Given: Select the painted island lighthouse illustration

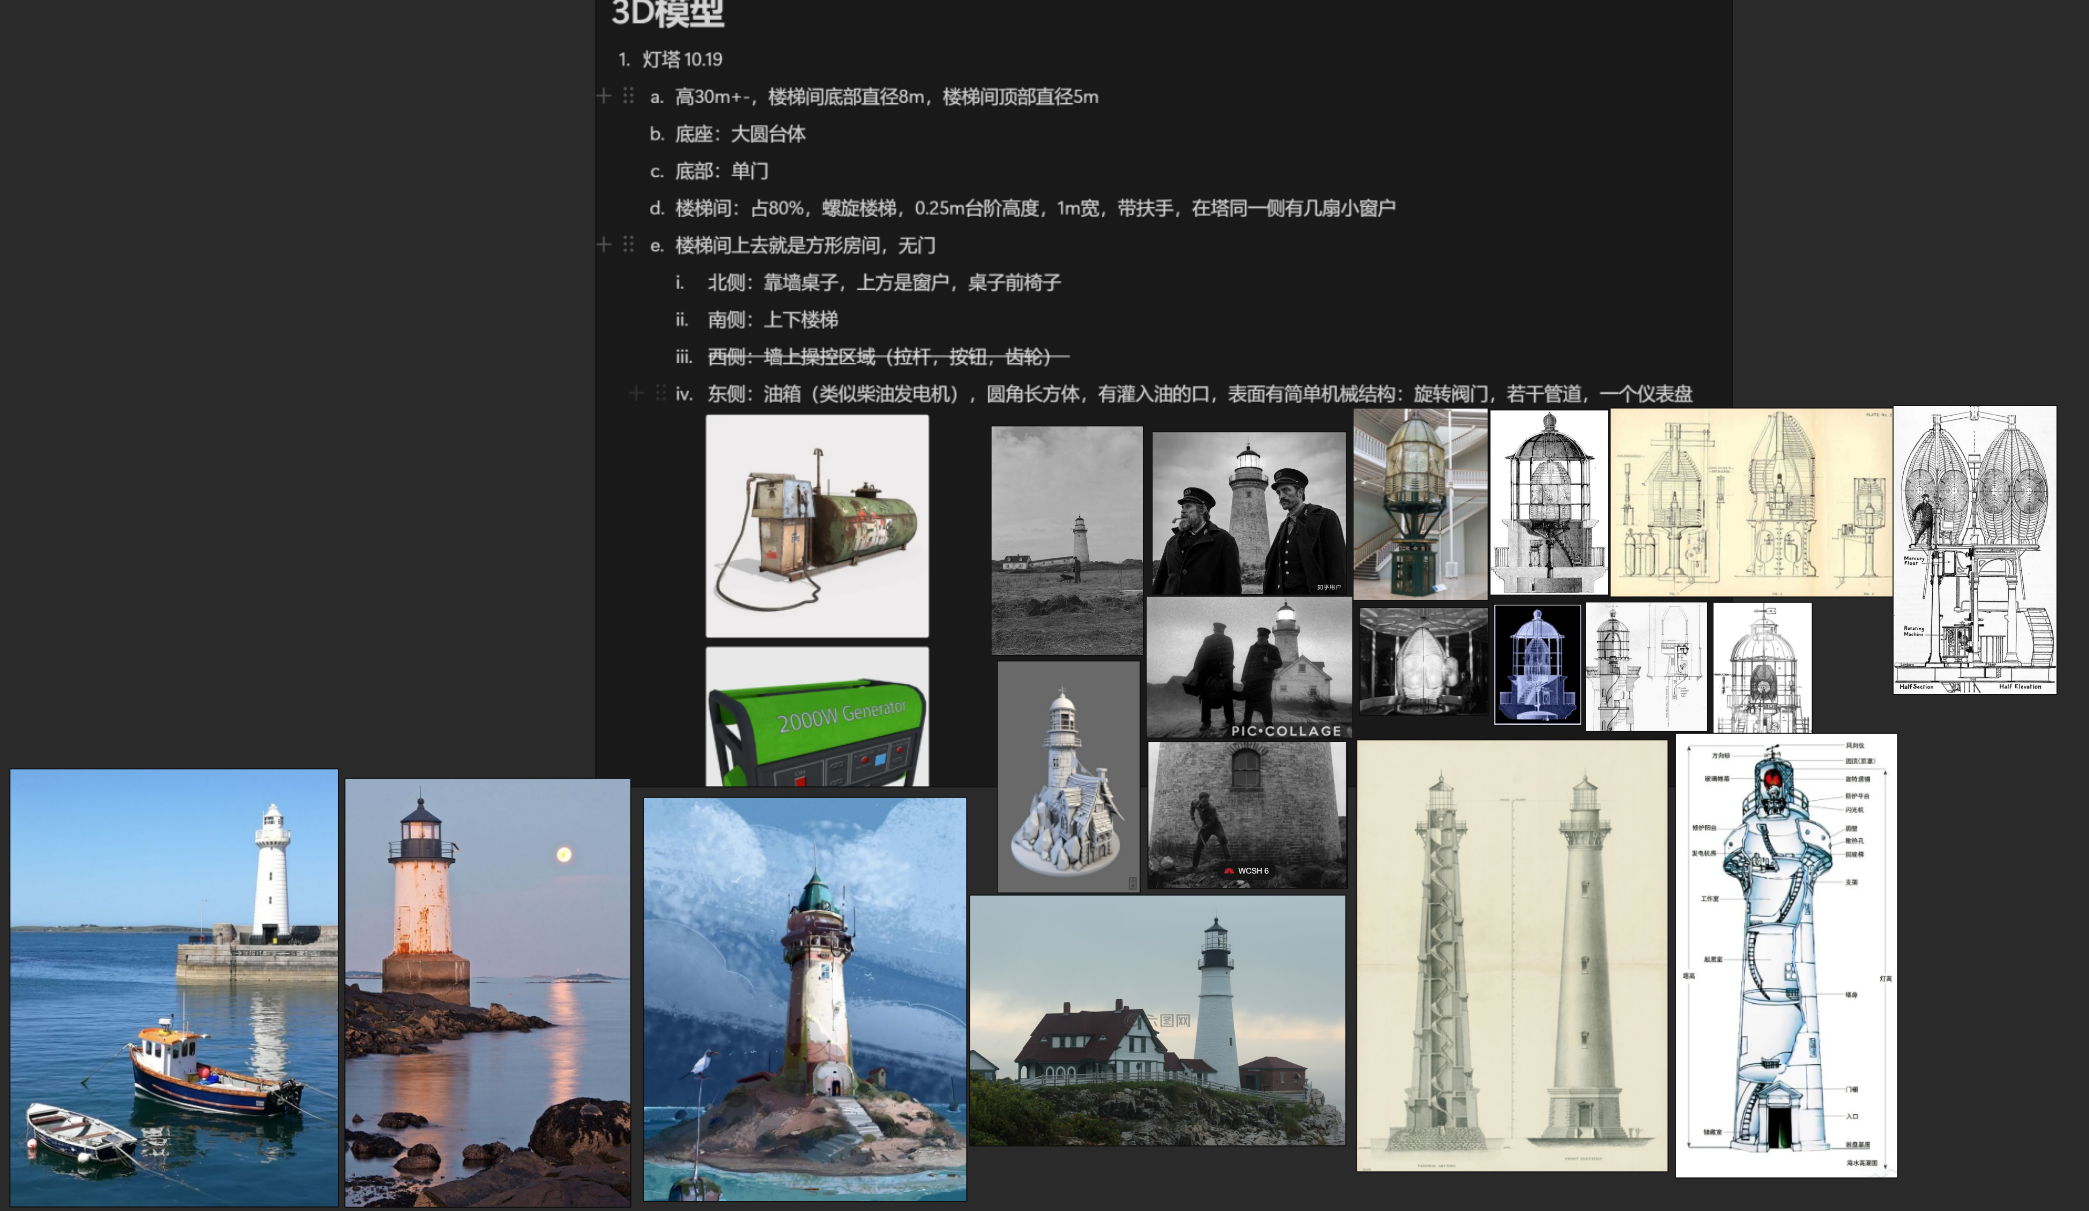Looking at the screenshot, I should coord(805,999).
